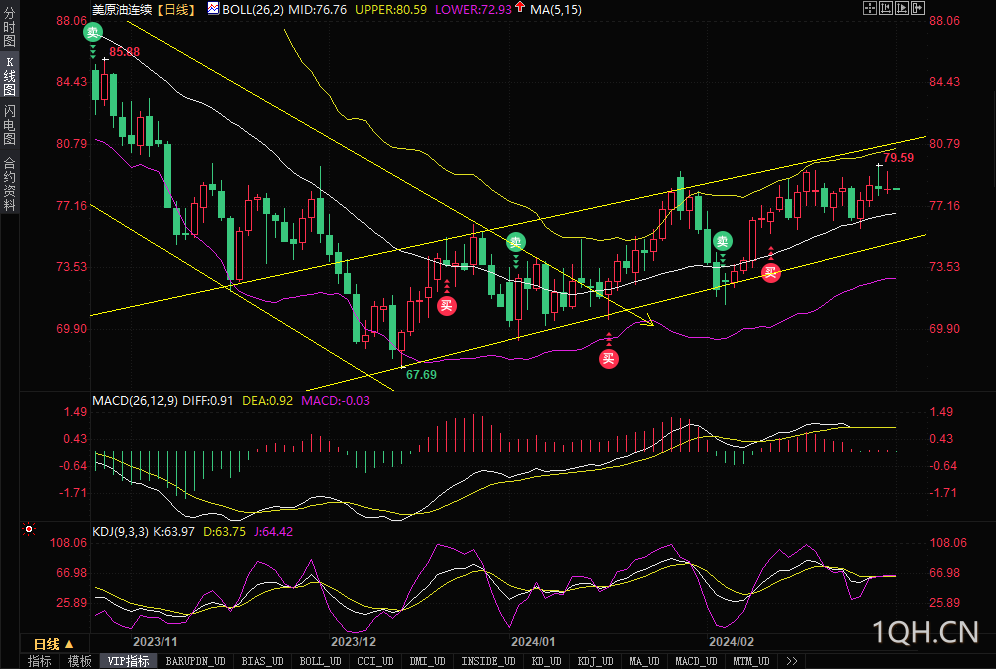Choose the MTM_UD indicator tab
The height and width of the screenshot is (669, 996).
751,661
